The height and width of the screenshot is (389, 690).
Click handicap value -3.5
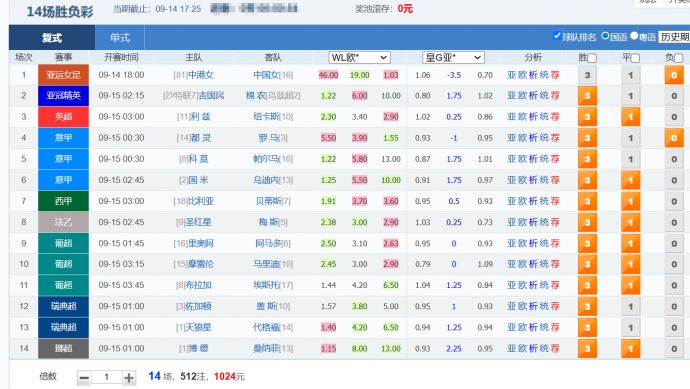coord(454,75)
